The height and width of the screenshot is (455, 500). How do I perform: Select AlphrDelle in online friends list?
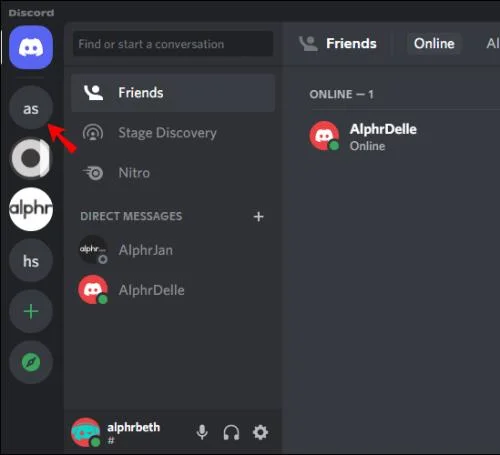[x=405, y=136]
